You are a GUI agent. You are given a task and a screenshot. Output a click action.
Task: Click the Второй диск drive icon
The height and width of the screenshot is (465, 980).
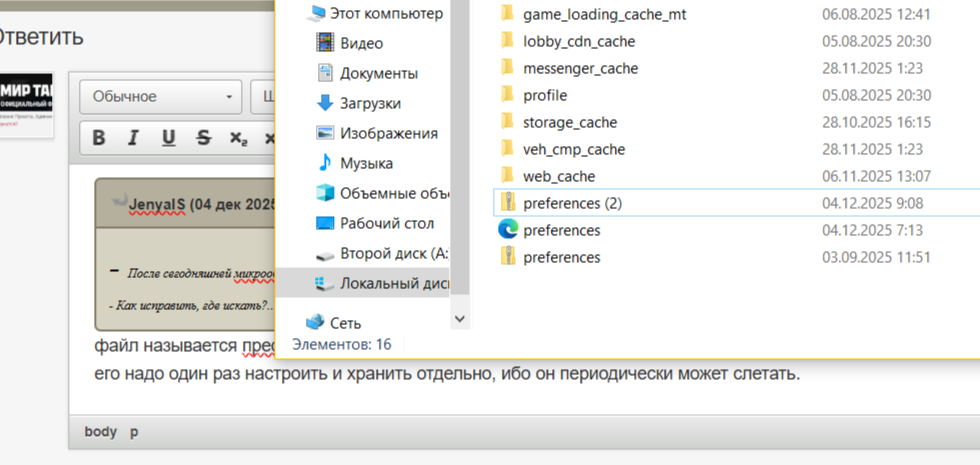point(325,254)
